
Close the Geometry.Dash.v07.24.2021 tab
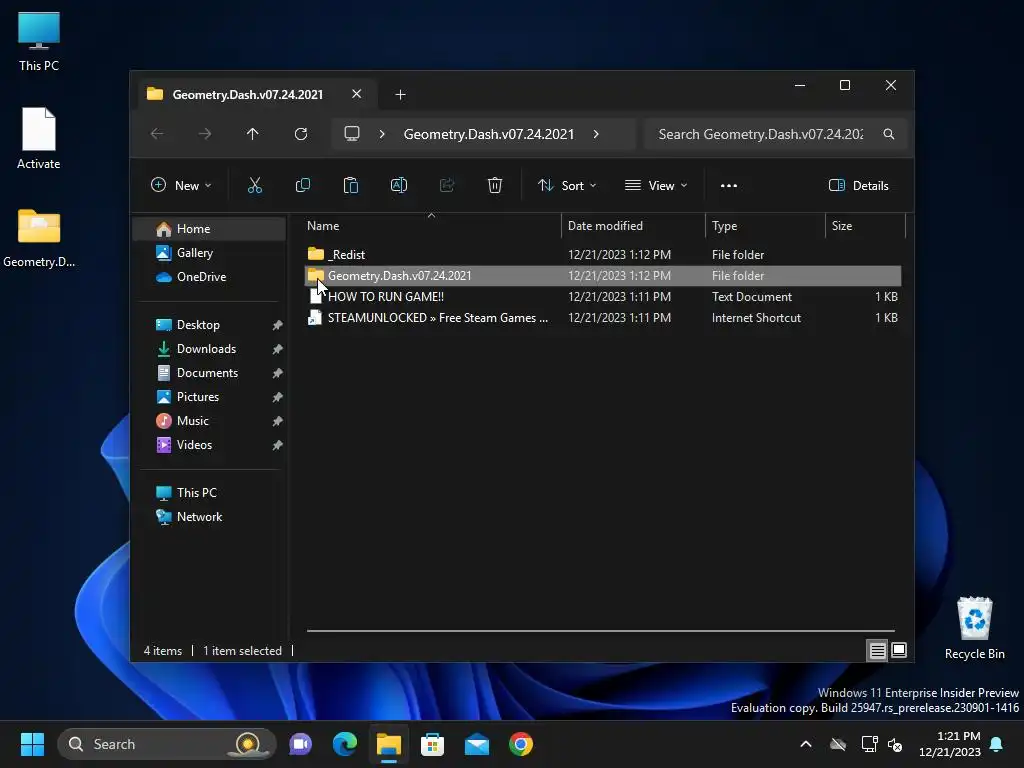(357, 94)
